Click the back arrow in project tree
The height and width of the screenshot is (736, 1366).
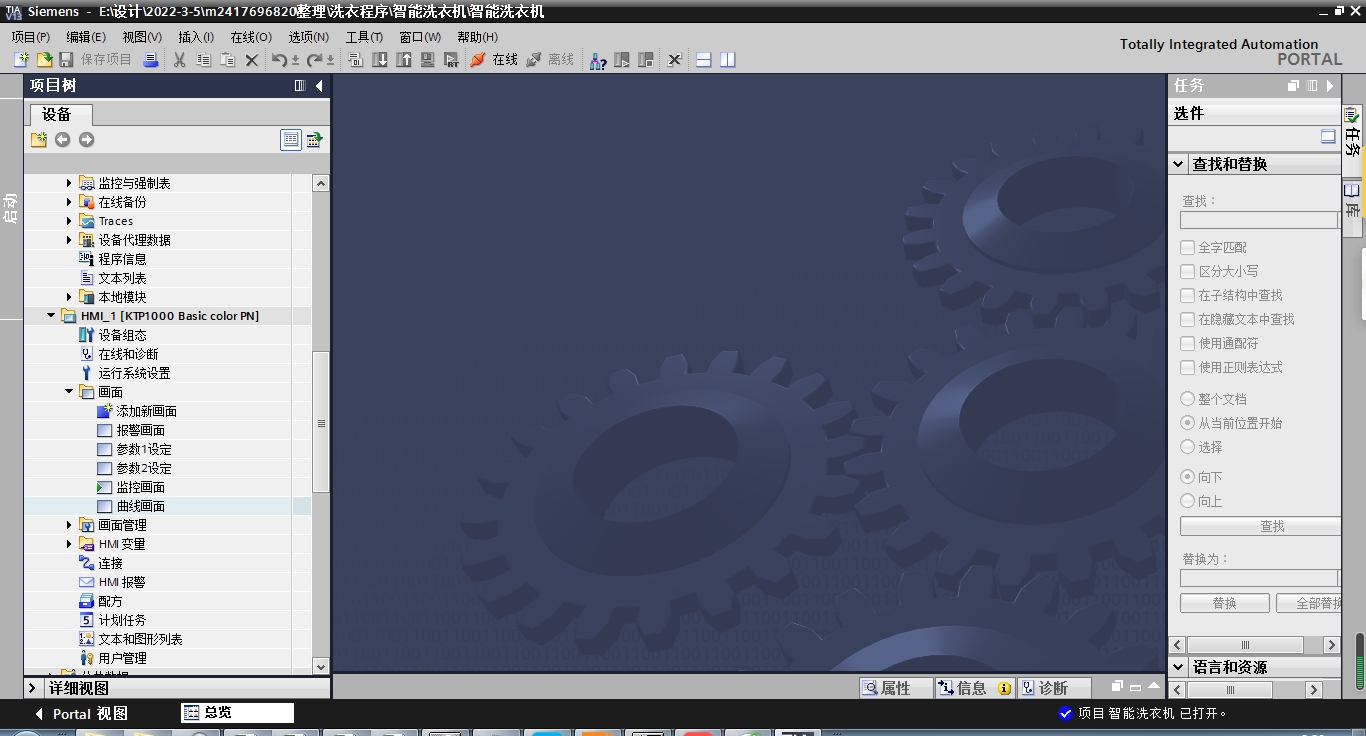(63, 140)
